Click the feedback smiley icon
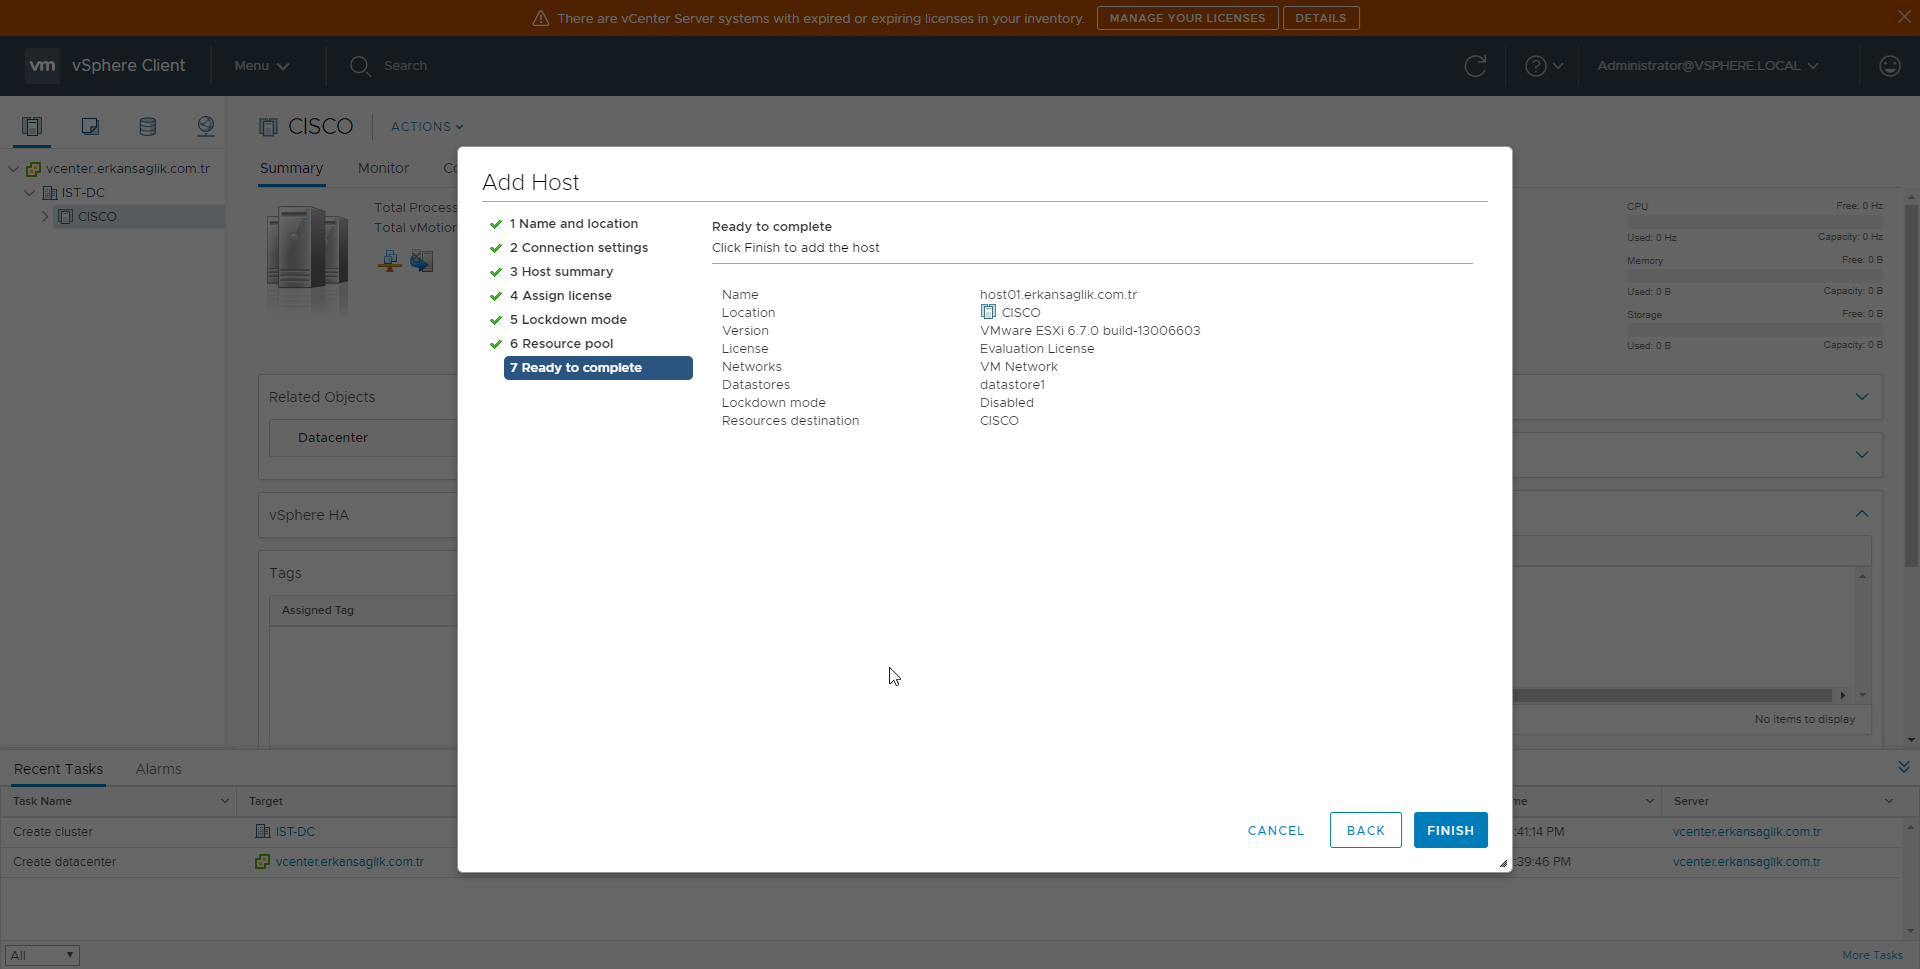This screenshot has width=1920, height=969. coord(1889,66)
